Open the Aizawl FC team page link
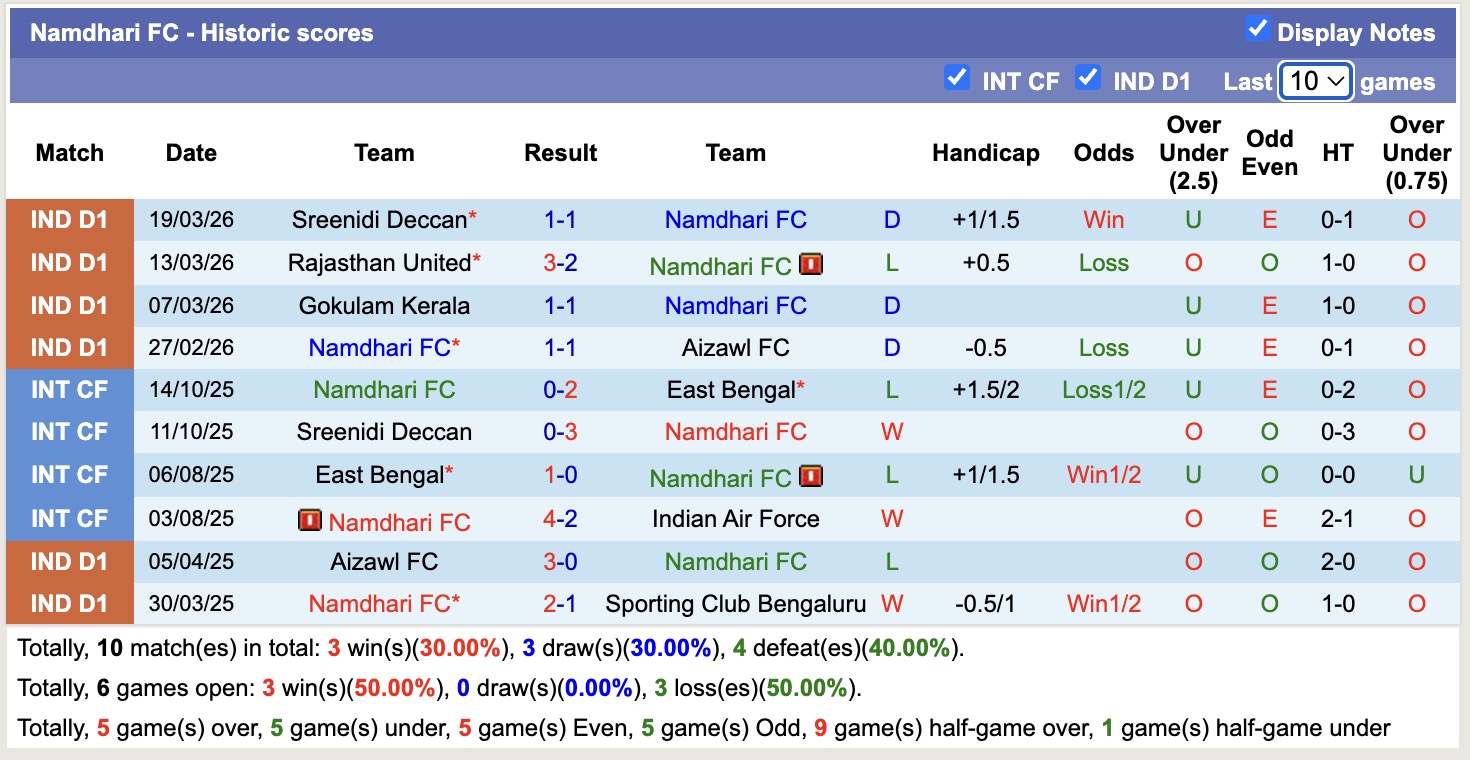The width and height of the screenshot is (1470, 760). tap(737, 347)
